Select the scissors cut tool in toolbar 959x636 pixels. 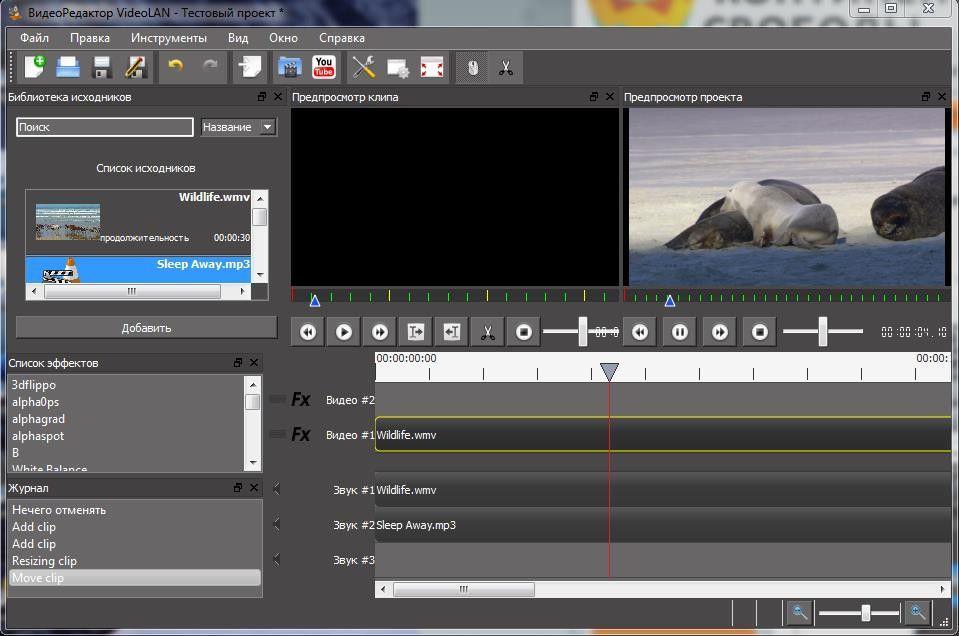click(x=505, y=67)
